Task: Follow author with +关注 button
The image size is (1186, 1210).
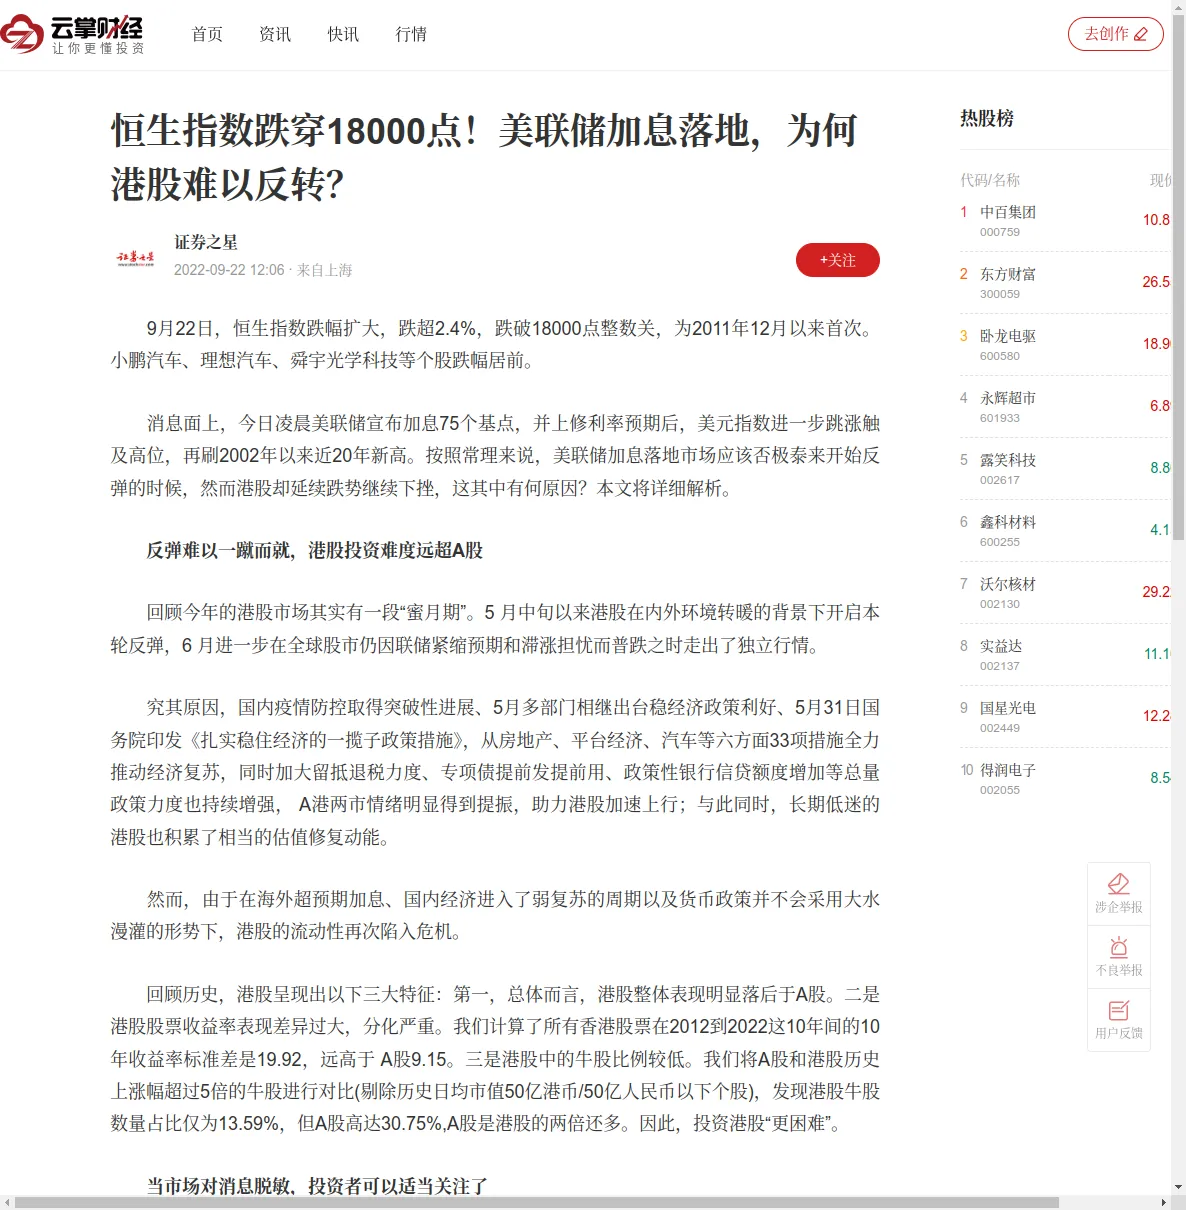Action: pos(838,260)
